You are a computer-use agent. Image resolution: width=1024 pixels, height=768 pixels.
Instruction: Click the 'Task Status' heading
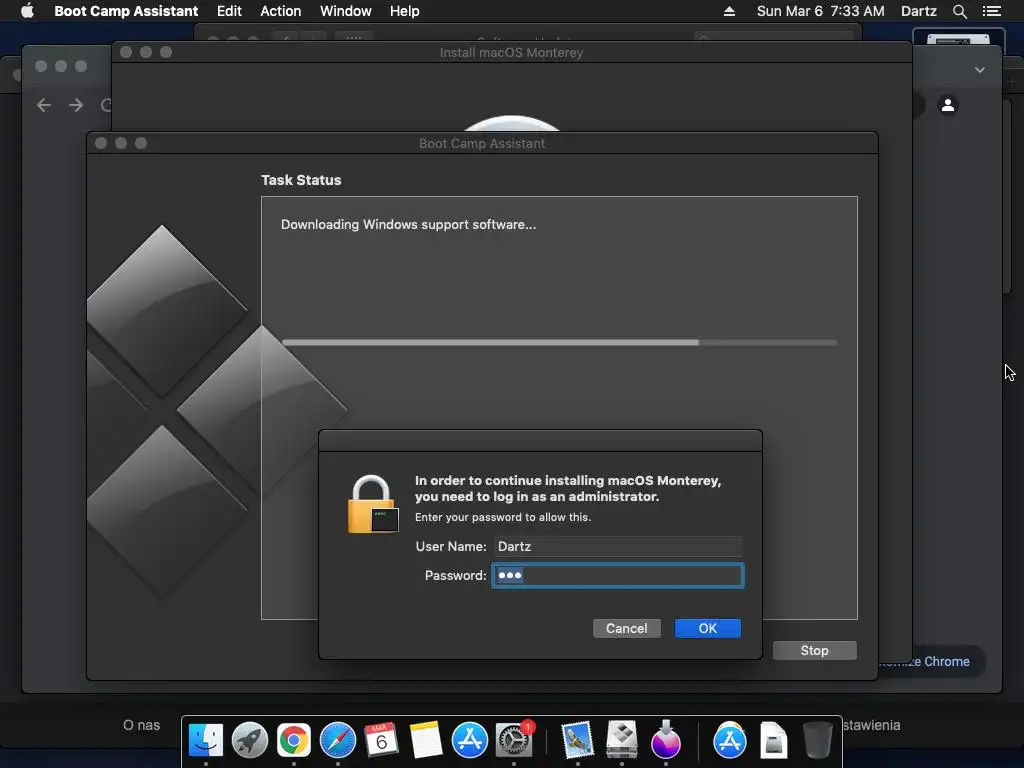pyautogui.click(x=301, y=180)
